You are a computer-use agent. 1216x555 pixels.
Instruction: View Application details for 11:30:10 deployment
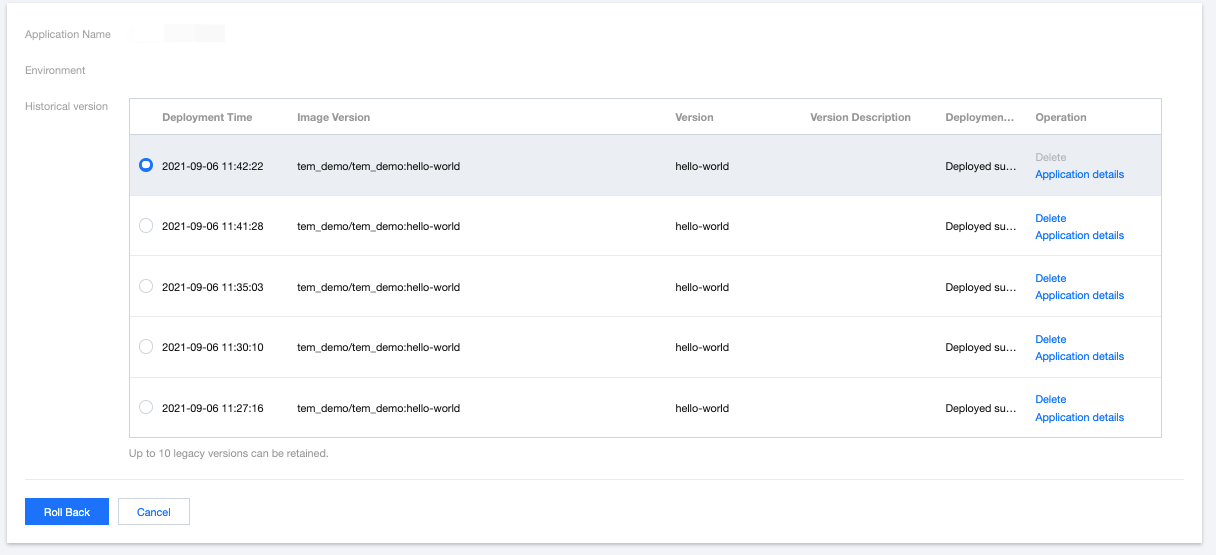1079,356
